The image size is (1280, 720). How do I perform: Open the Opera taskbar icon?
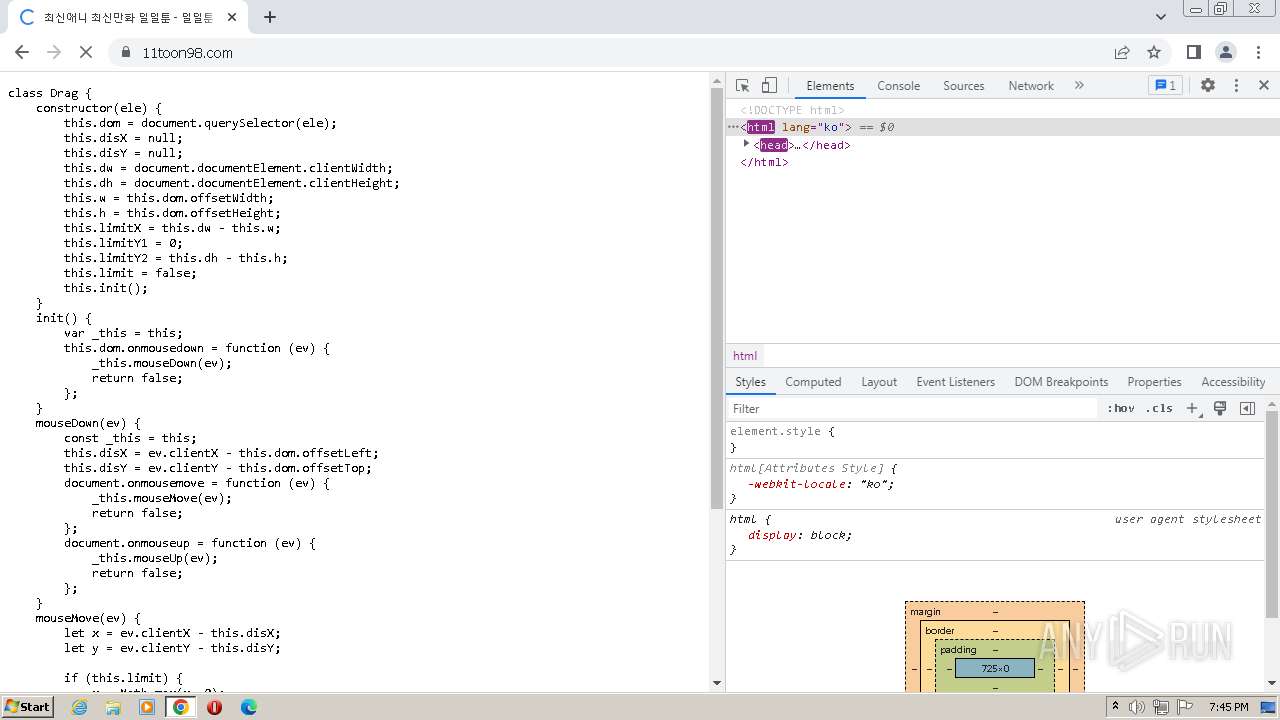tap(214, 707)
